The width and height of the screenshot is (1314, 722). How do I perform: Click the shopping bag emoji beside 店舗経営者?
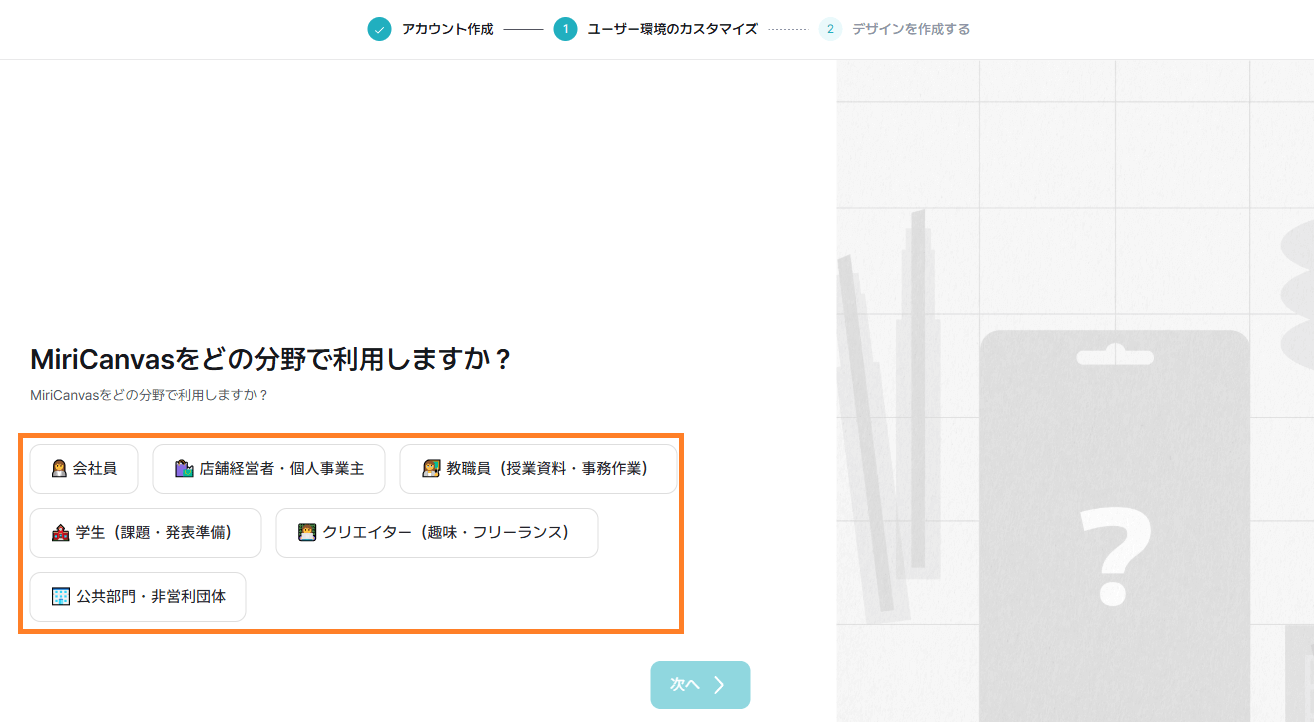pos(183,468)
